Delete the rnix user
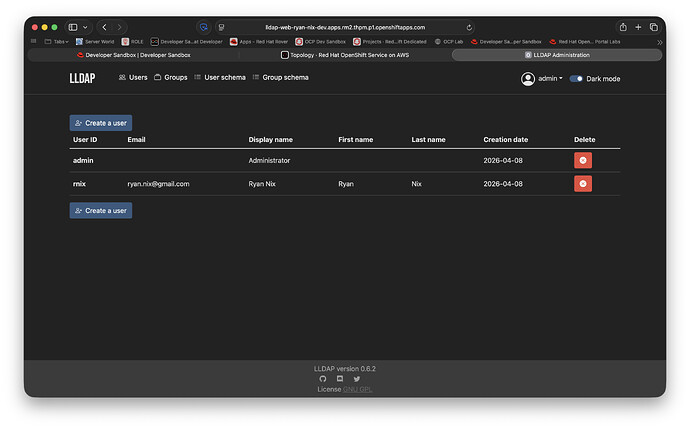 point(584,183)
